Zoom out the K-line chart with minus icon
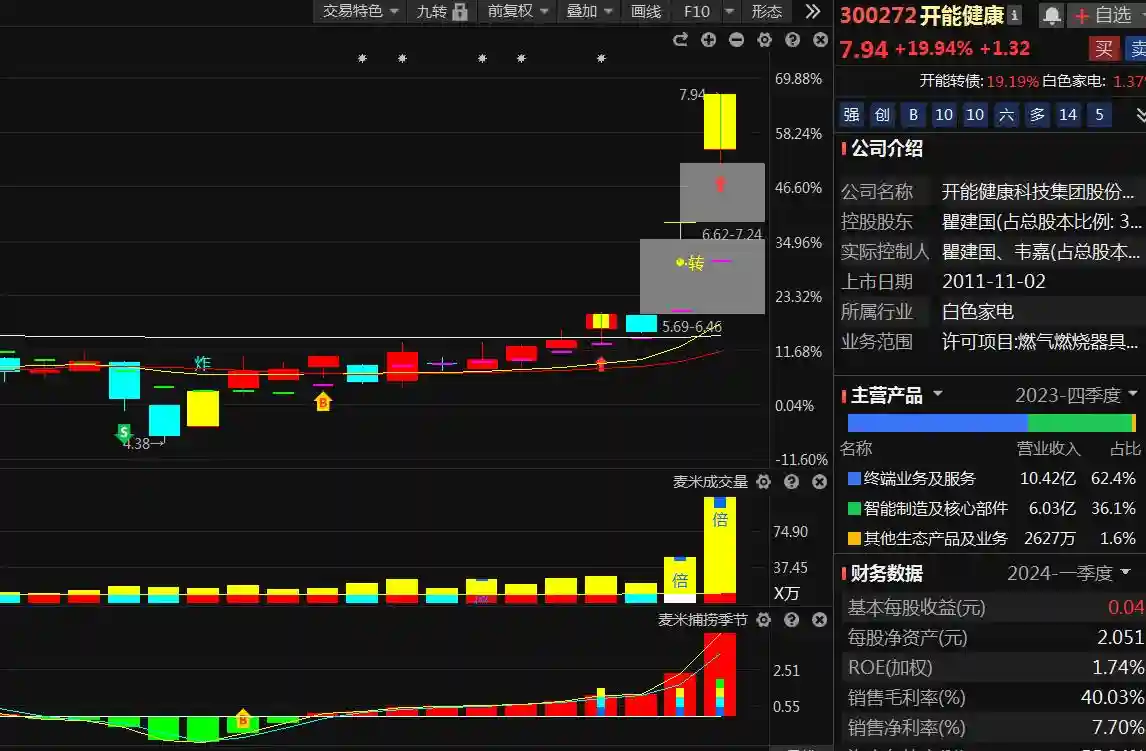This screenshot has width=1146, height=751. (737, 40)
